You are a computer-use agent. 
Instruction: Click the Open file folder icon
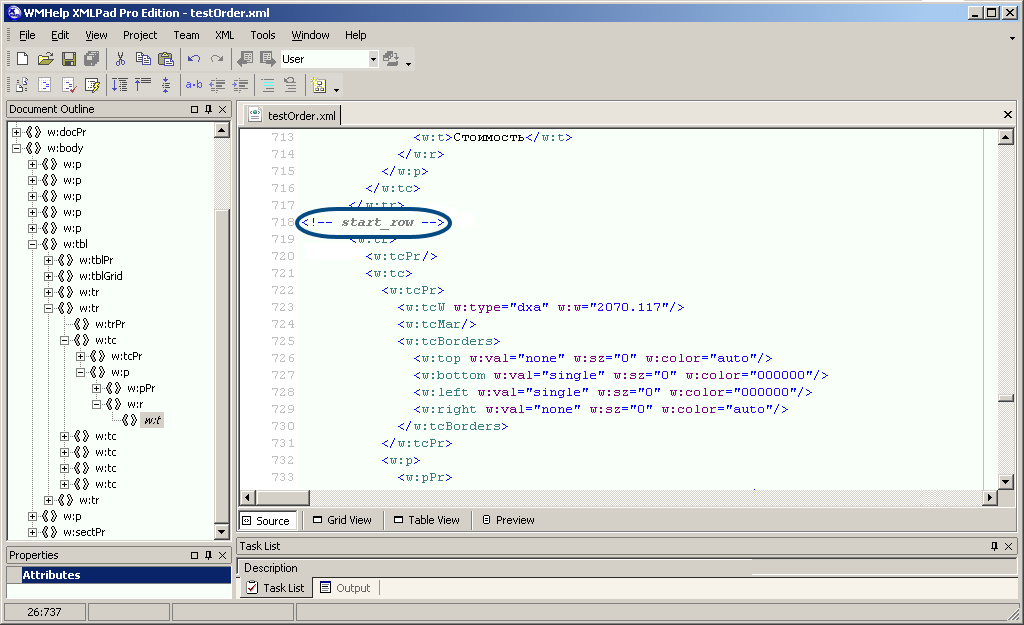tap(45, 59)
